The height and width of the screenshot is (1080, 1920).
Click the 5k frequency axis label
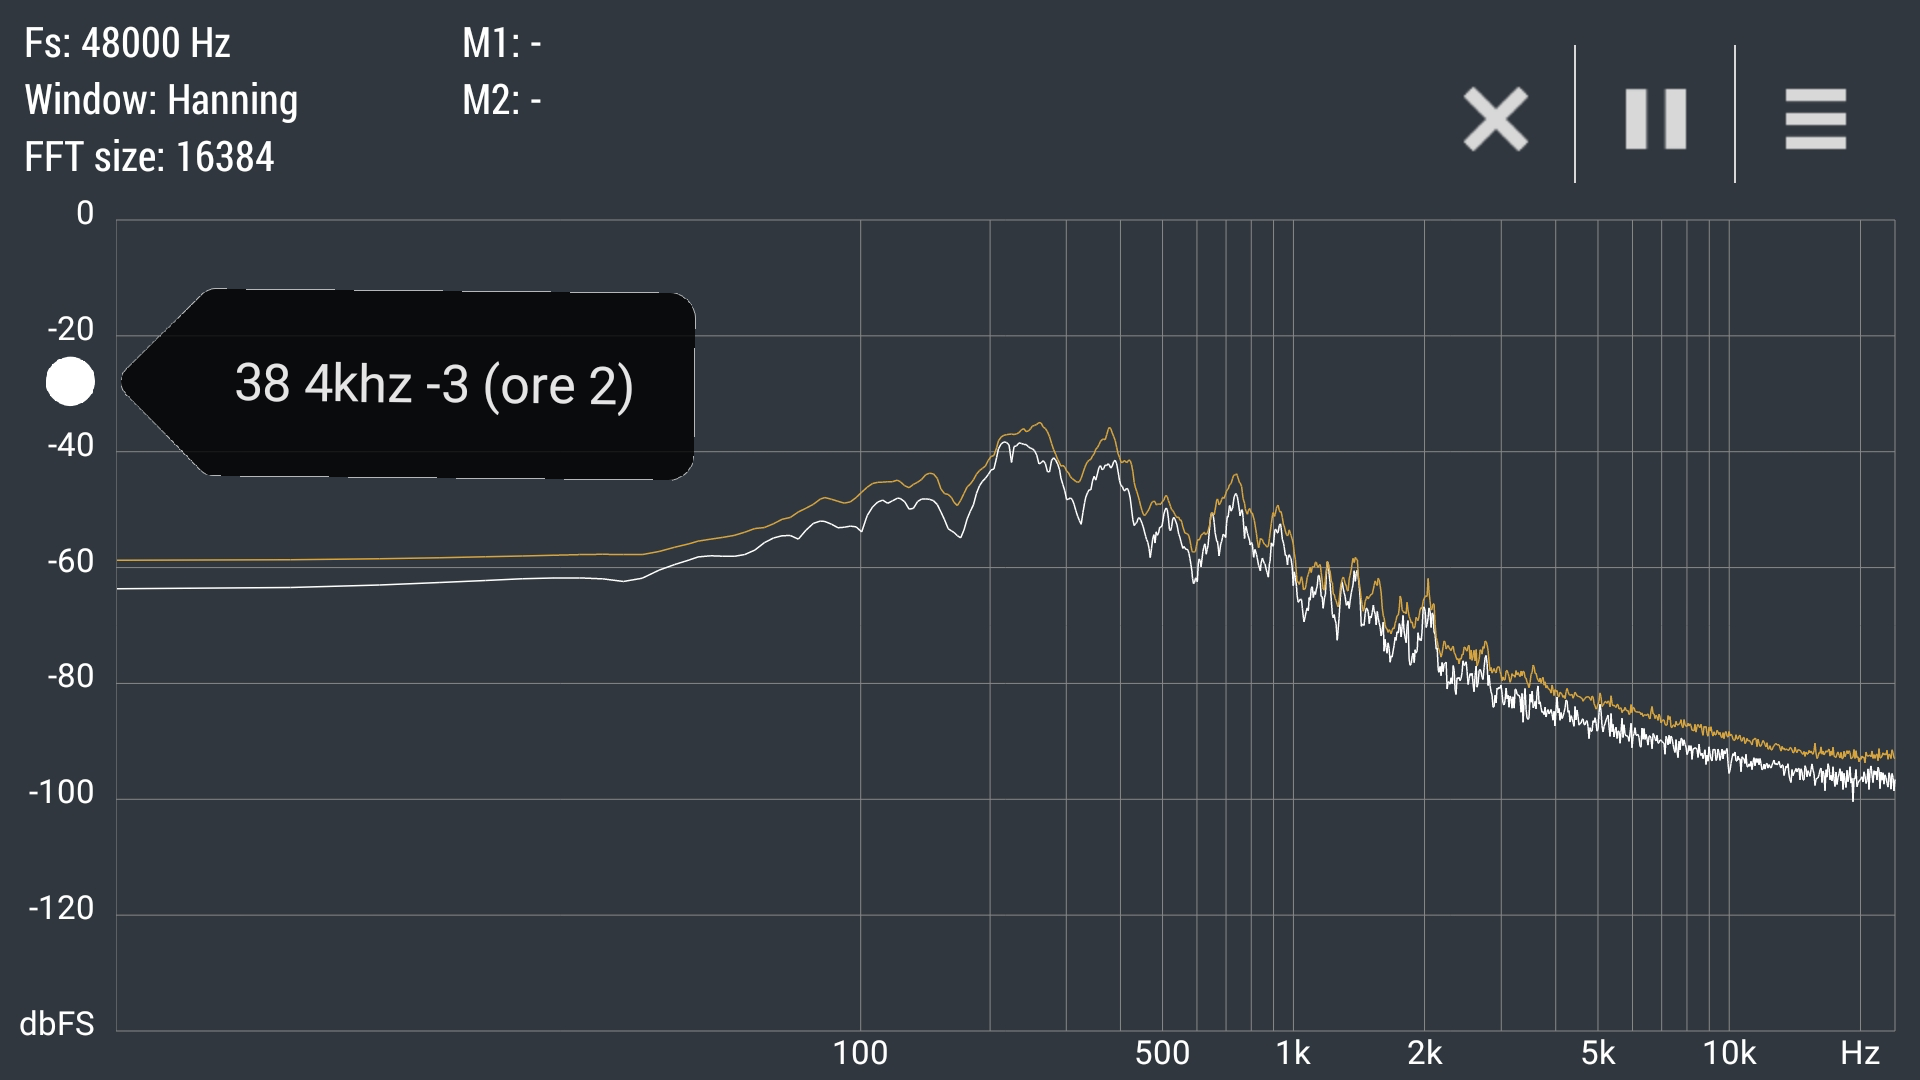[1597, 1053]
